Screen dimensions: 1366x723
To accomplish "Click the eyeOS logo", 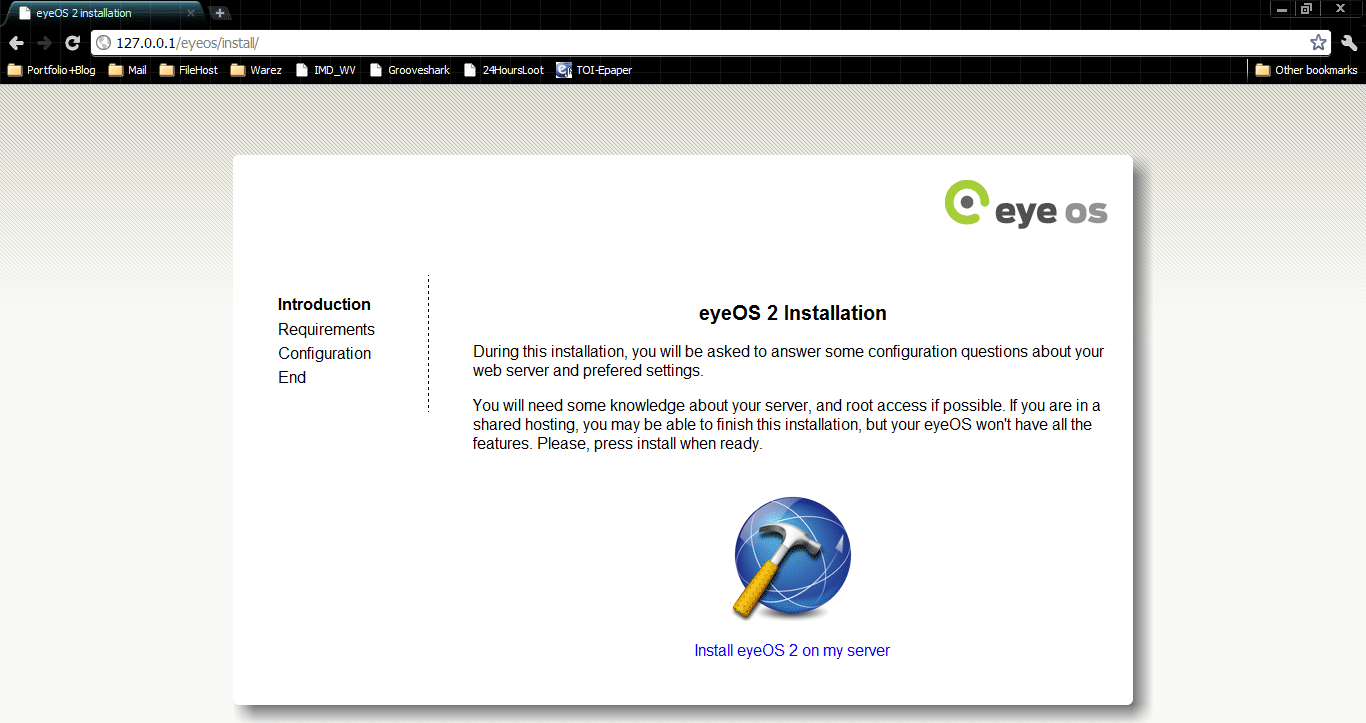I will [x=1026, y=204].
